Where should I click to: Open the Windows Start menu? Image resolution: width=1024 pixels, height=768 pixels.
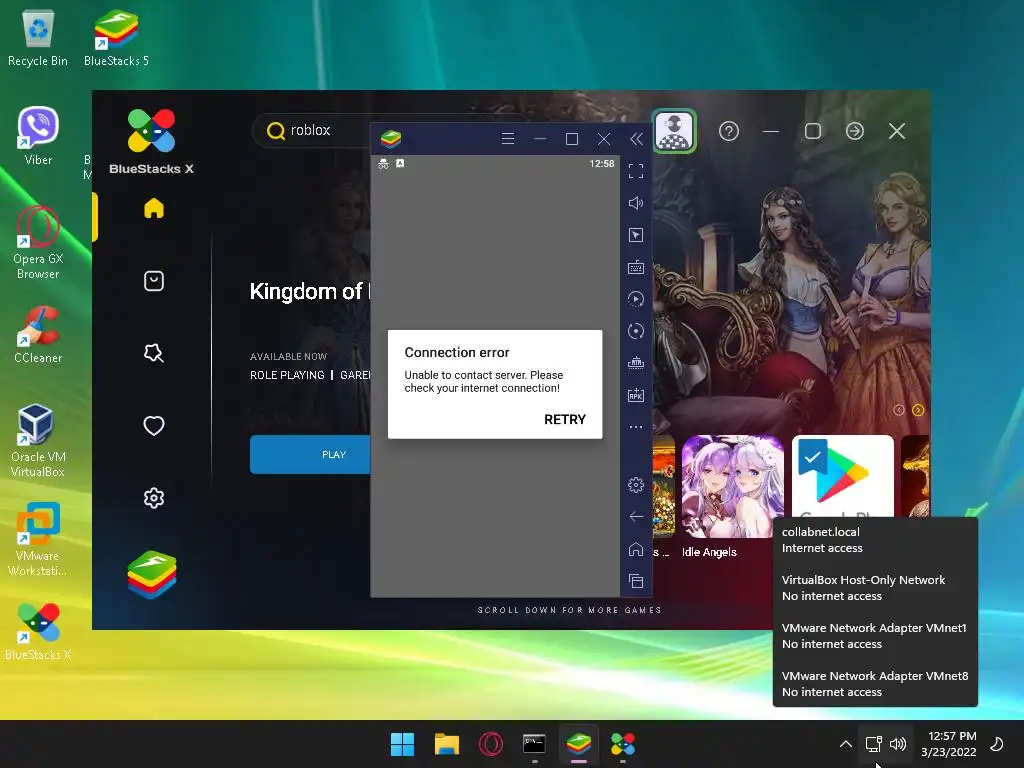pos(402,744)
